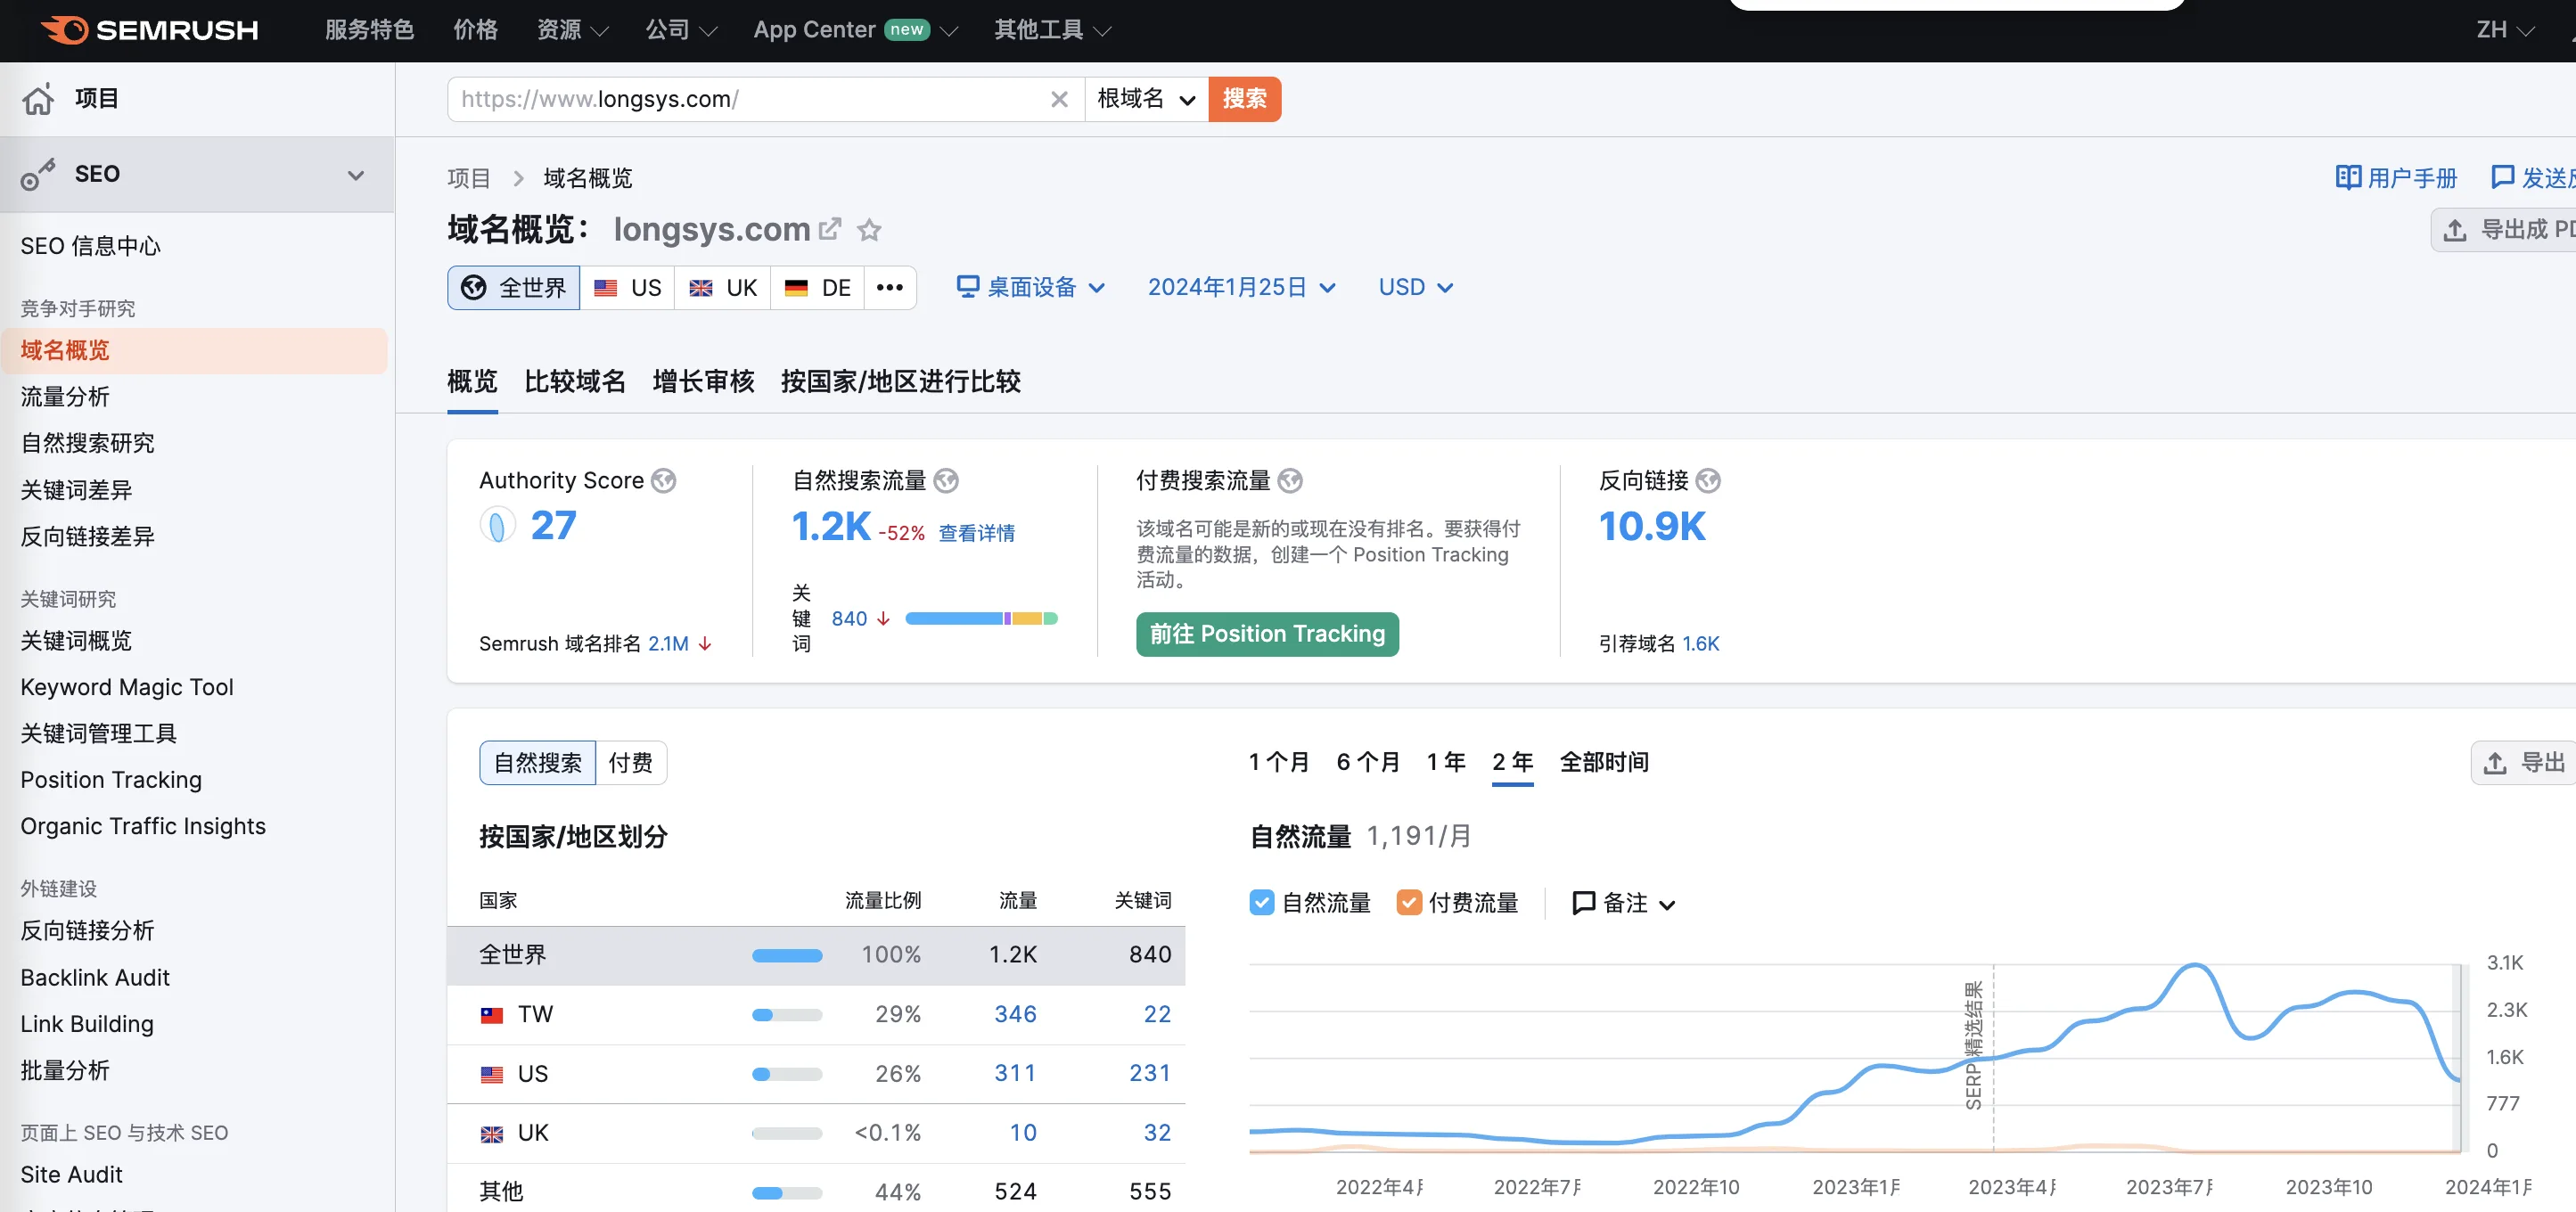Image resolution: width=2576 pixels, height=1212 pixels.
Task: Click the 项目 breadcrumb link
Action: pos(469,178)
